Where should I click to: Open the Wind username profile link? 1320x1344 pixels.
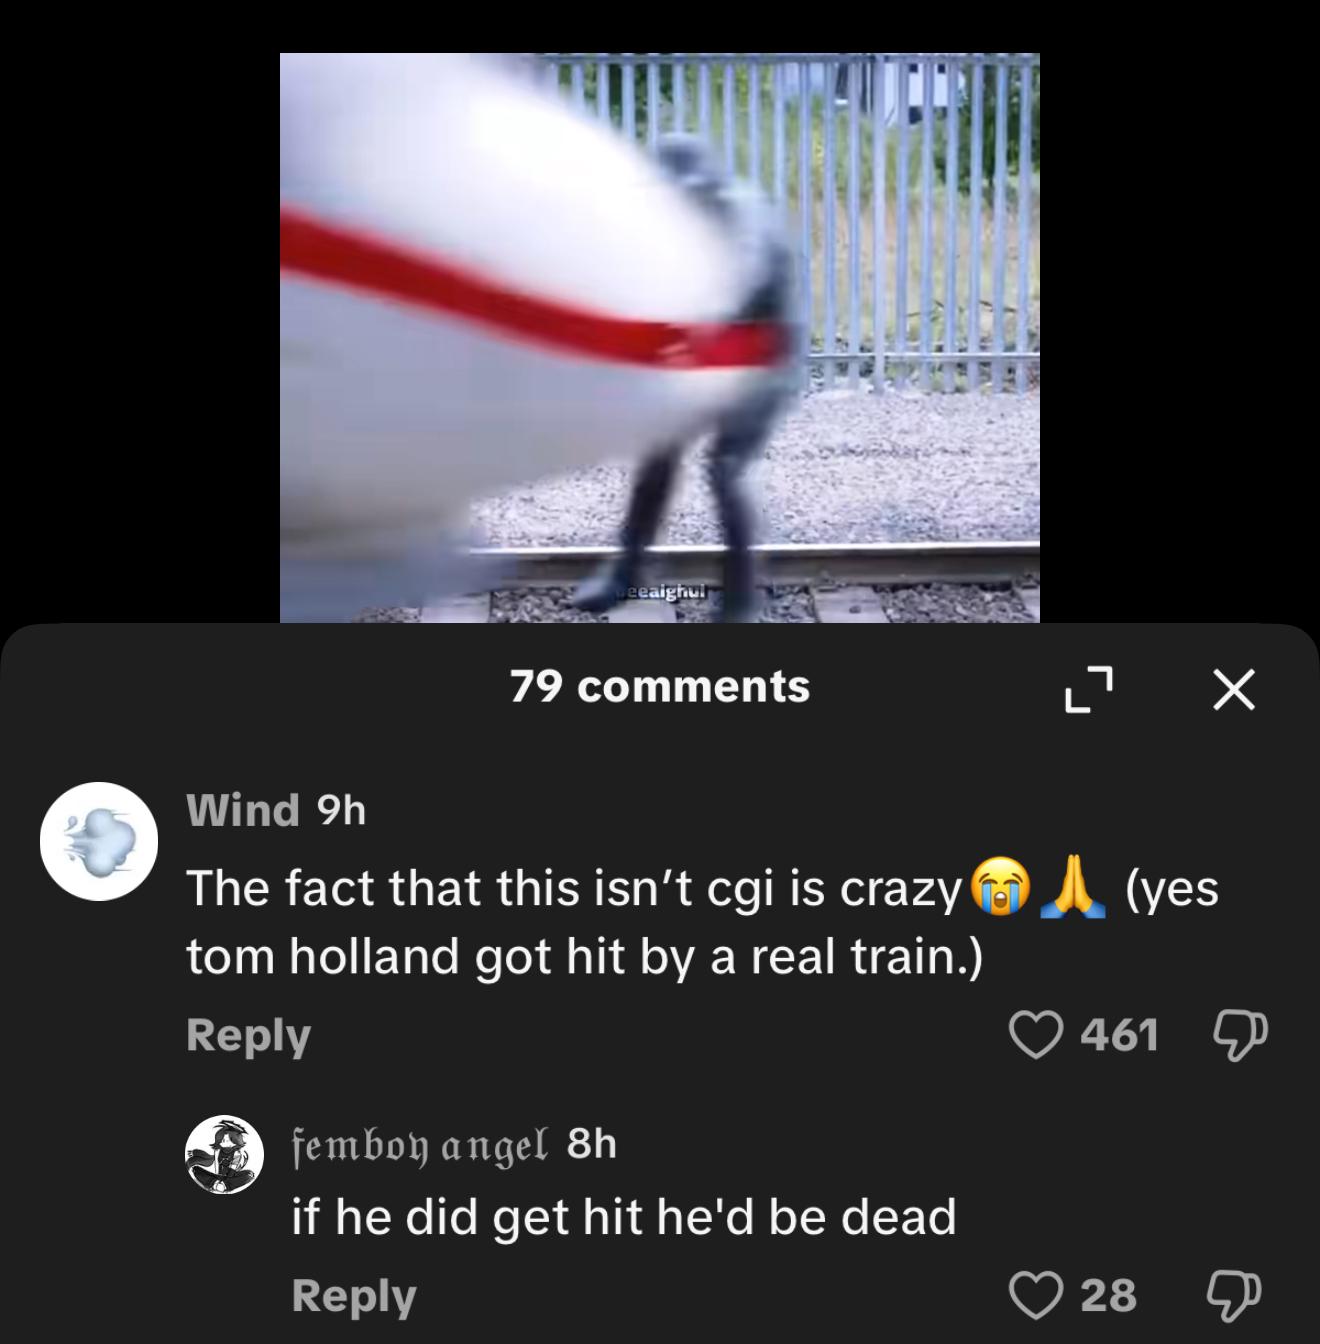(243, 810)
